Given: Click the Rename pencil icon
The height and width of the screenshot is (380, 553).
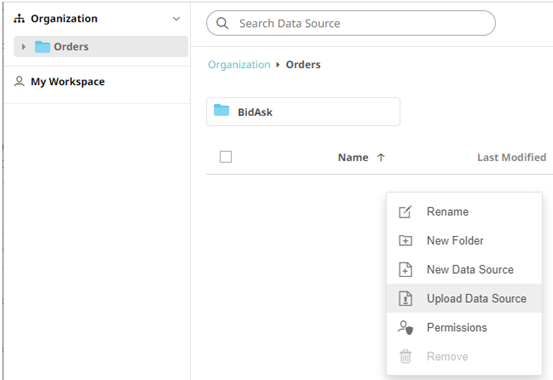Looking at the screenshot, I should click(x=405, y=212).
